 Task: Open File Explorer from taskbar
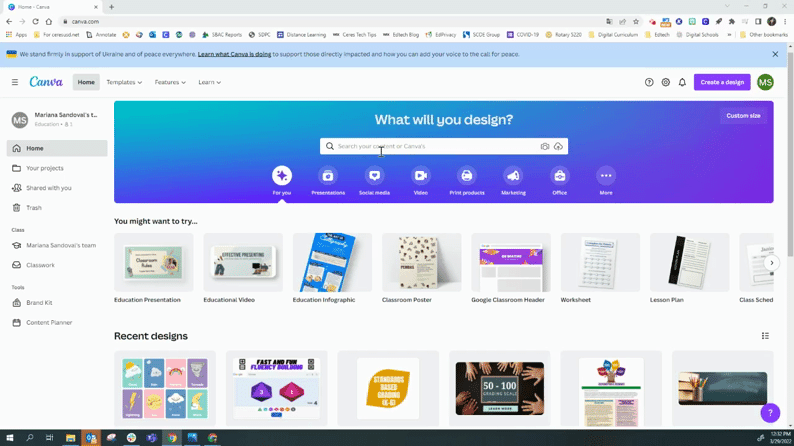[70, 437]
